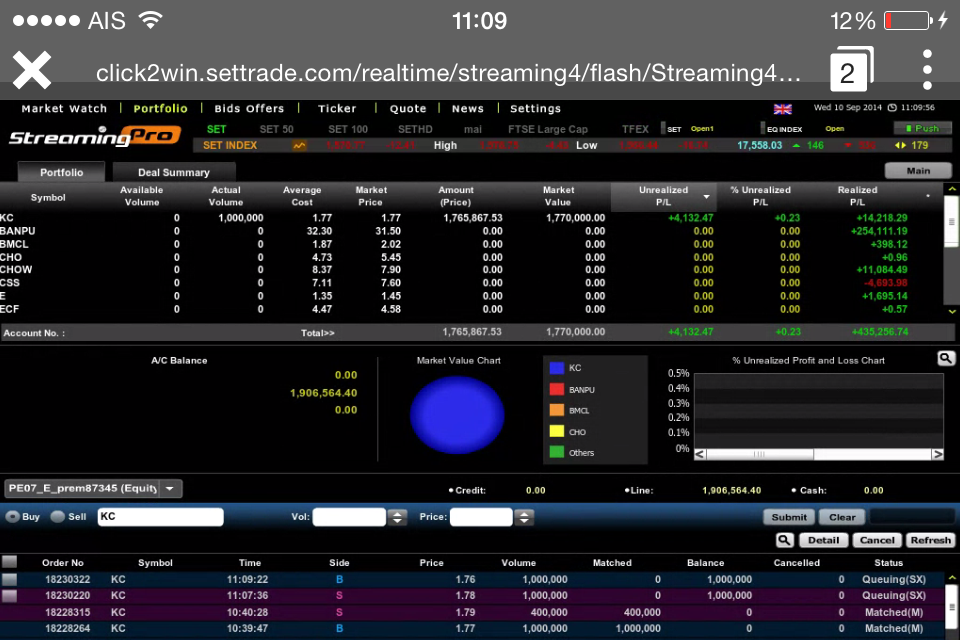Open the Portfolio menu item
The width and height of the screenshot is (960, 640).
click(x=160, y=108)
